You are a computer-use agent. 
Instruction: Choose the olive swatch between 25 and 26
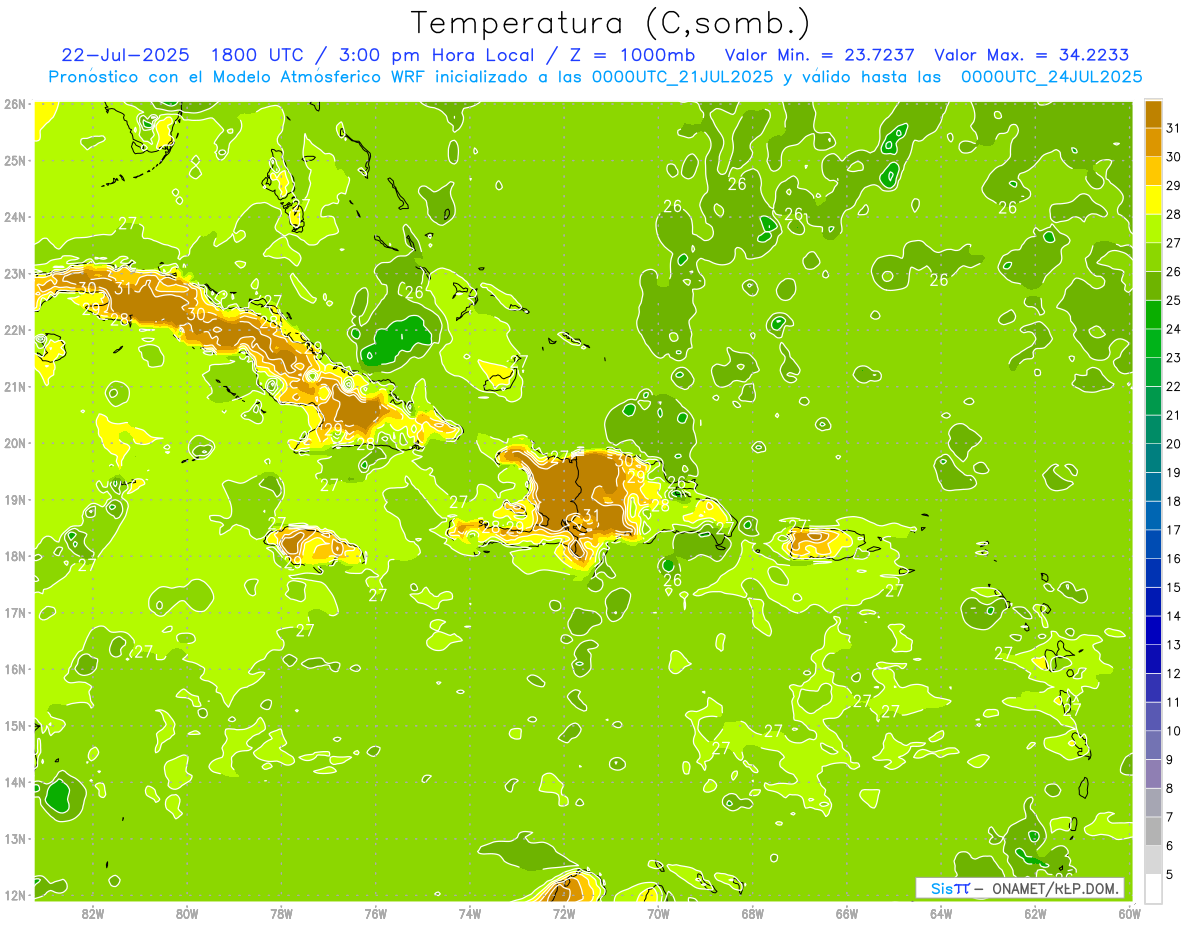(1153, 286)
